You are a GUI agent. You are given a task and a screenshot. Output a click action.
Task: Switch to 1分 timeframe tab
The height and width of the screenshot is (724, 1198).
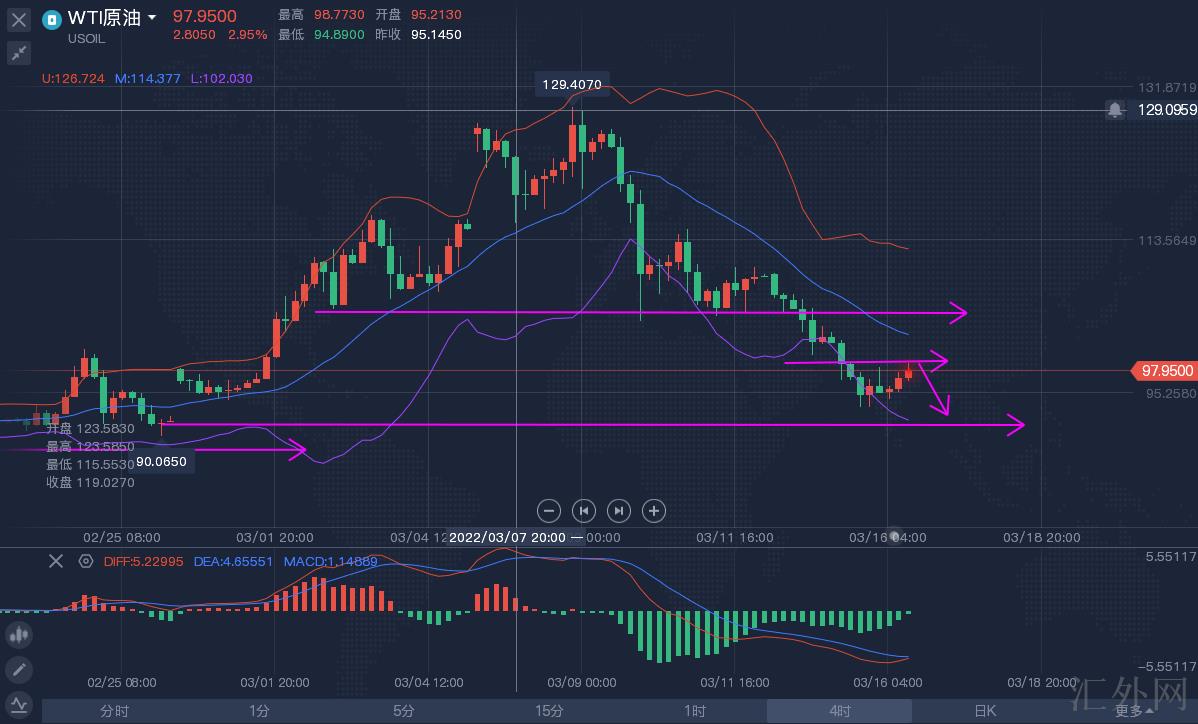[x=259, y=711]
